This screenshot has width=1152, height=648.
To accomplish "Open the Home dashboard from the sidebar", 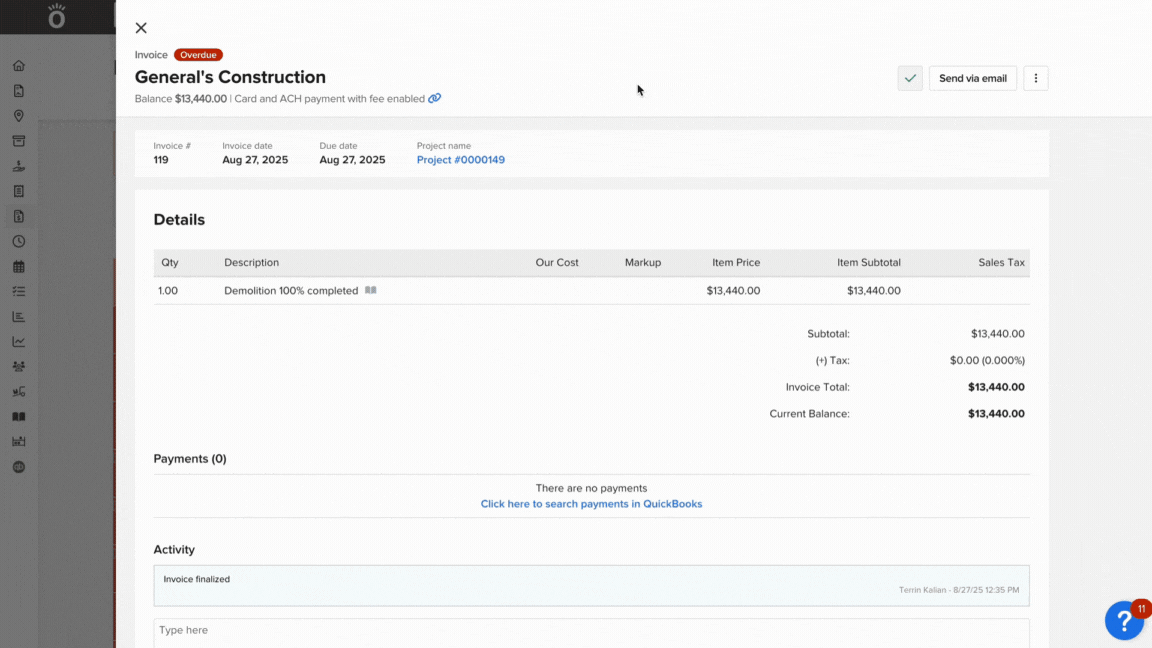I will coord(18,65).
